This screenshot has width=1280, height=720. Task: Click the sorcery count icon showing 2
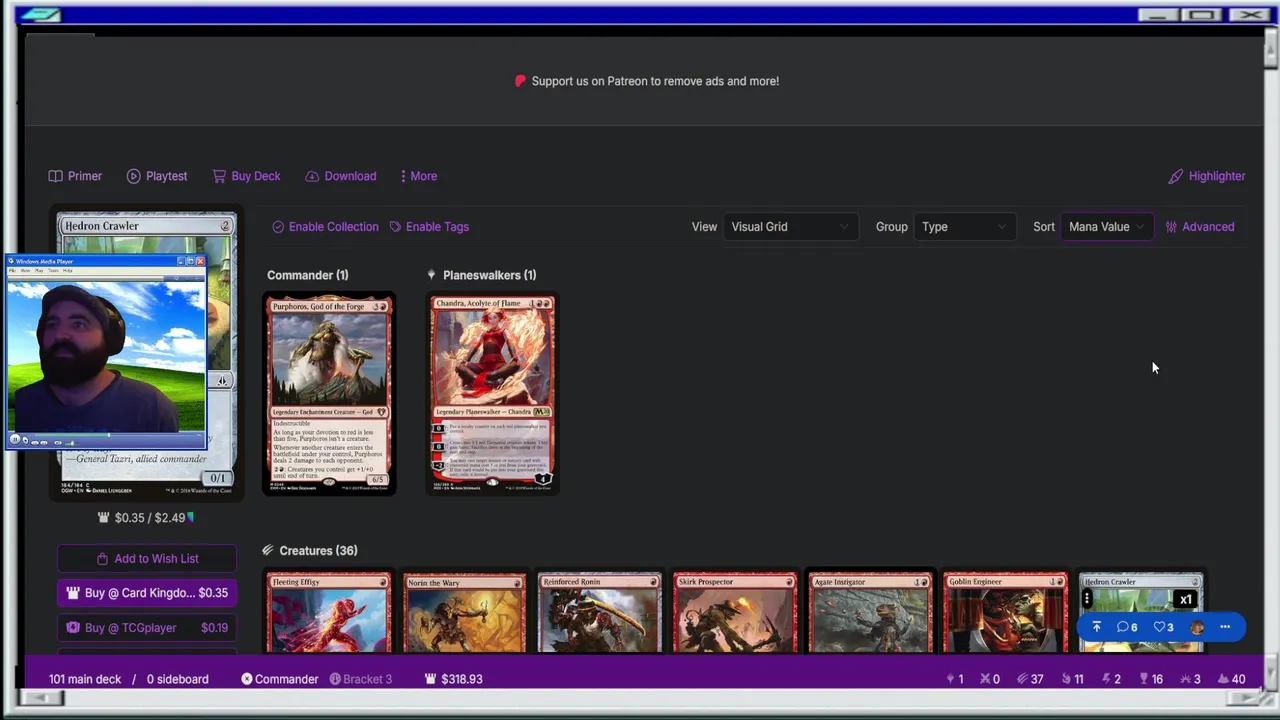(1111, 679)
